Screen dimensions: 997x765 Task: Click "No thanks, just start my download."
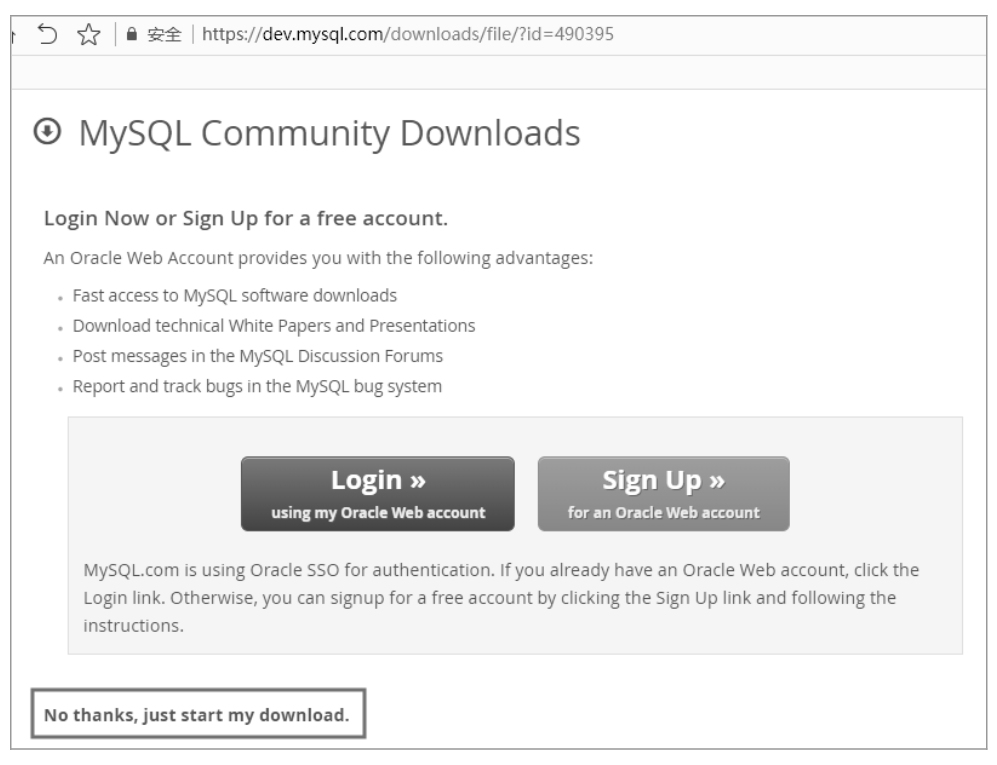(197, 715)
